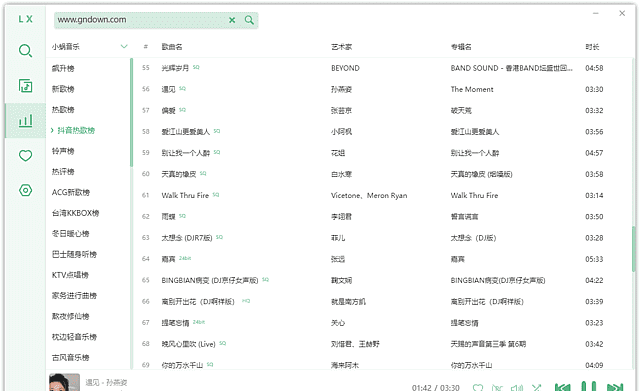Open the leaderboard chart page in sidebar
640x391 pixels.
click(x=25, y=120)
